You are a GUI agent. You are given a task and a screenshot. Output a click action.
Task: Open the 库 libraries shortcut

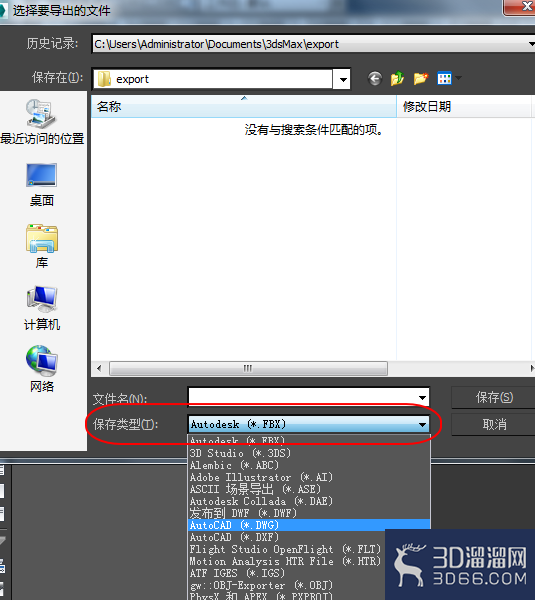click(42, 246)
